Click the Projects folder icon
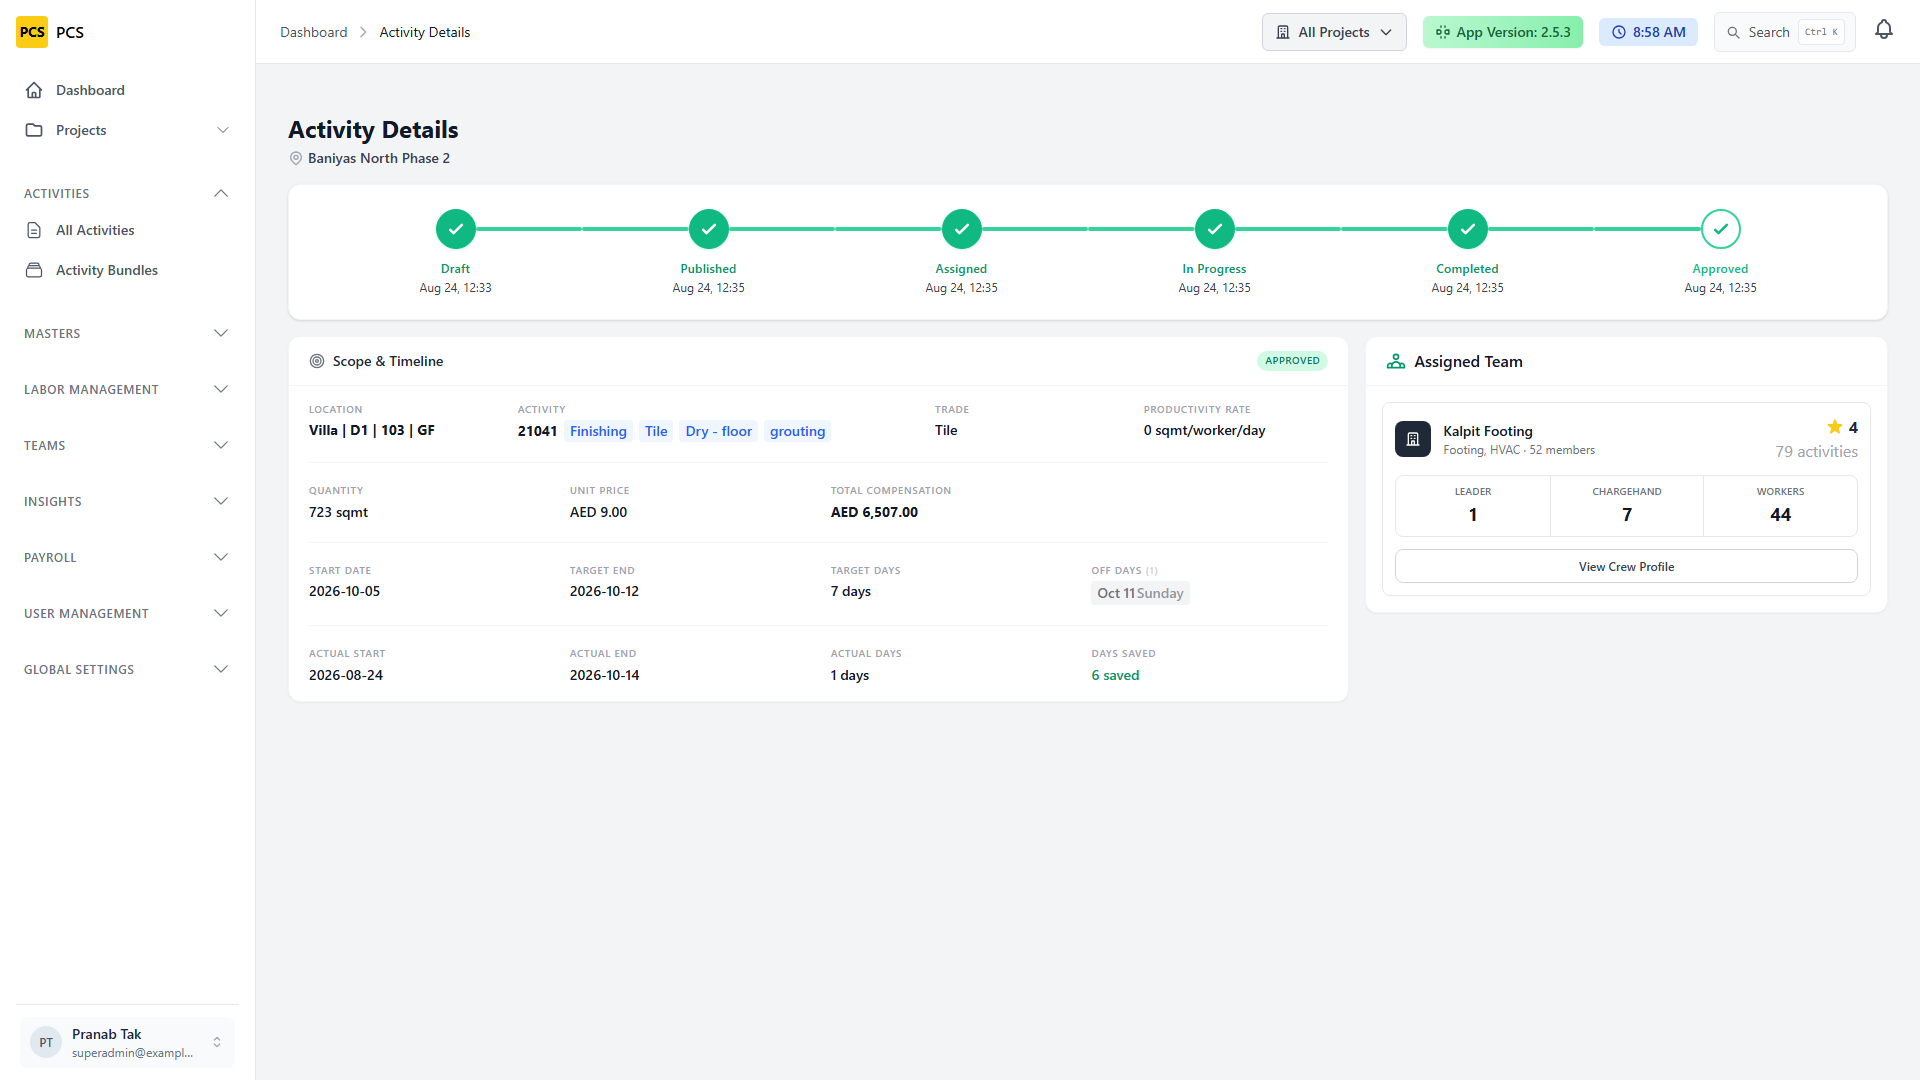1920x1080 pixels. pos(34,130)
